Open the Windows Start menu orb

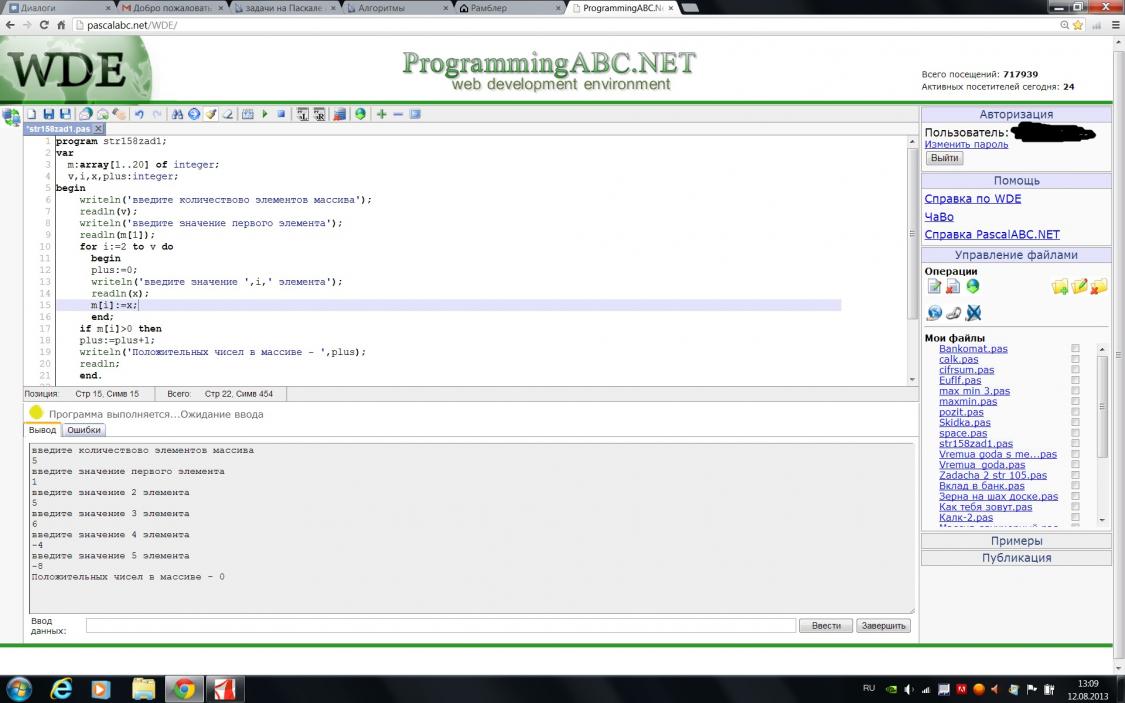[19, 689]
